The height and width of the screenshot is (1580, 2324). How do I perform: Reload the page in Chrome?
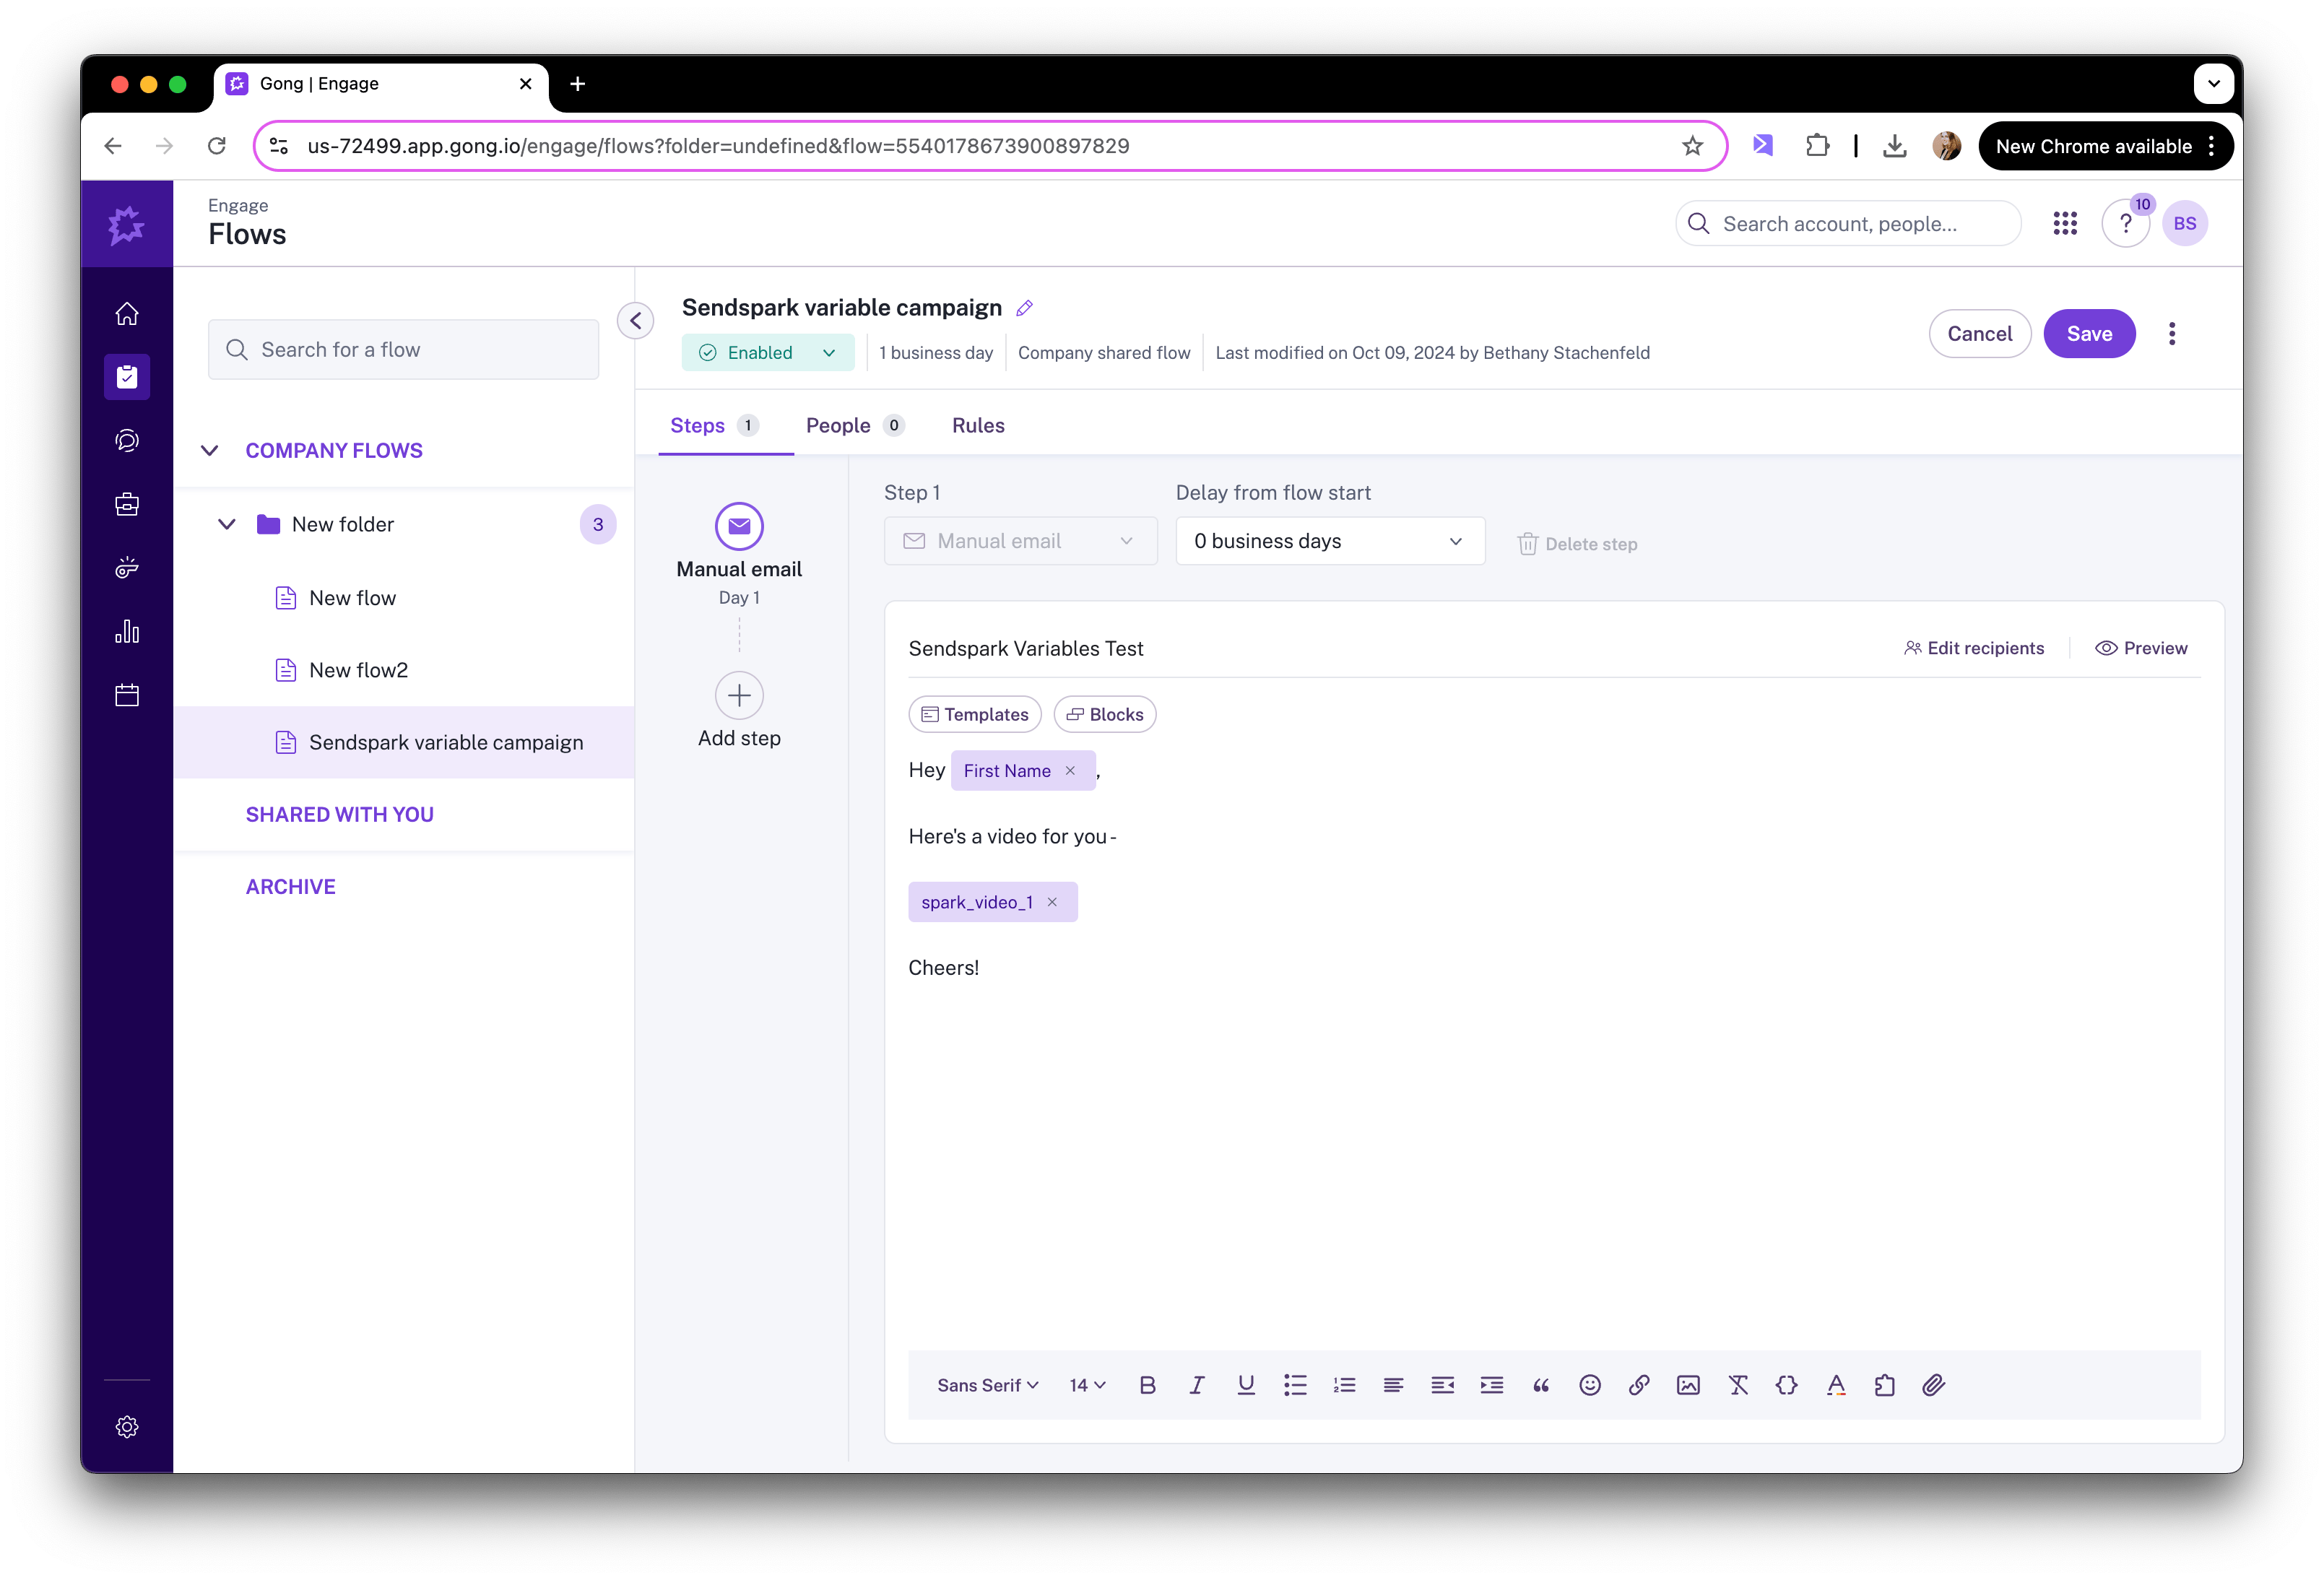[x=217, y=146]
